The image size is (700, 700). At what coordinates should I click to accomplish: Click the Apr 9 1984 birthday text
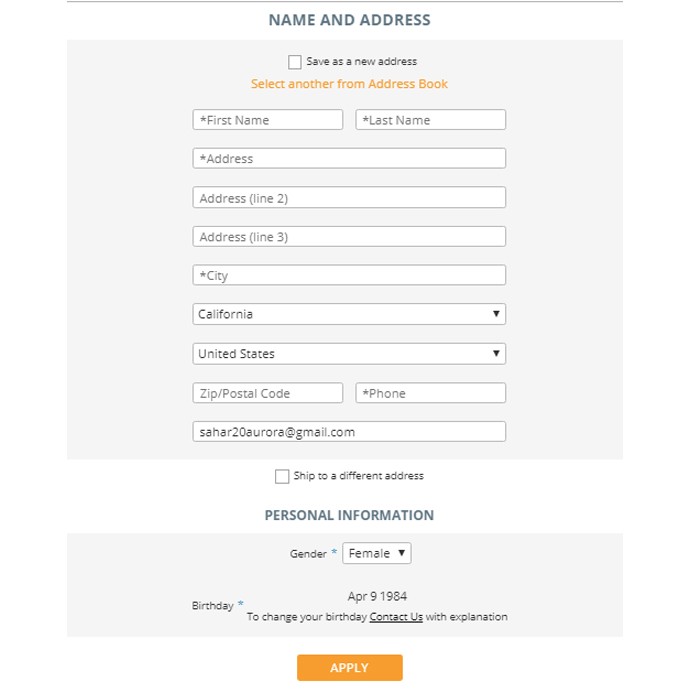(x=377, y=597)
